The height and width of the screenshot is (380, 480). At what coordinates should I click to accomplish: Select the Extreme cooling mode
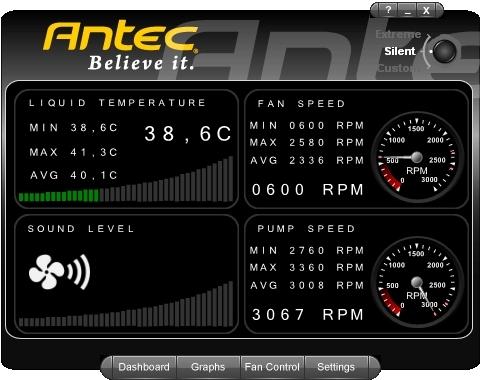[x=398, y=34]
